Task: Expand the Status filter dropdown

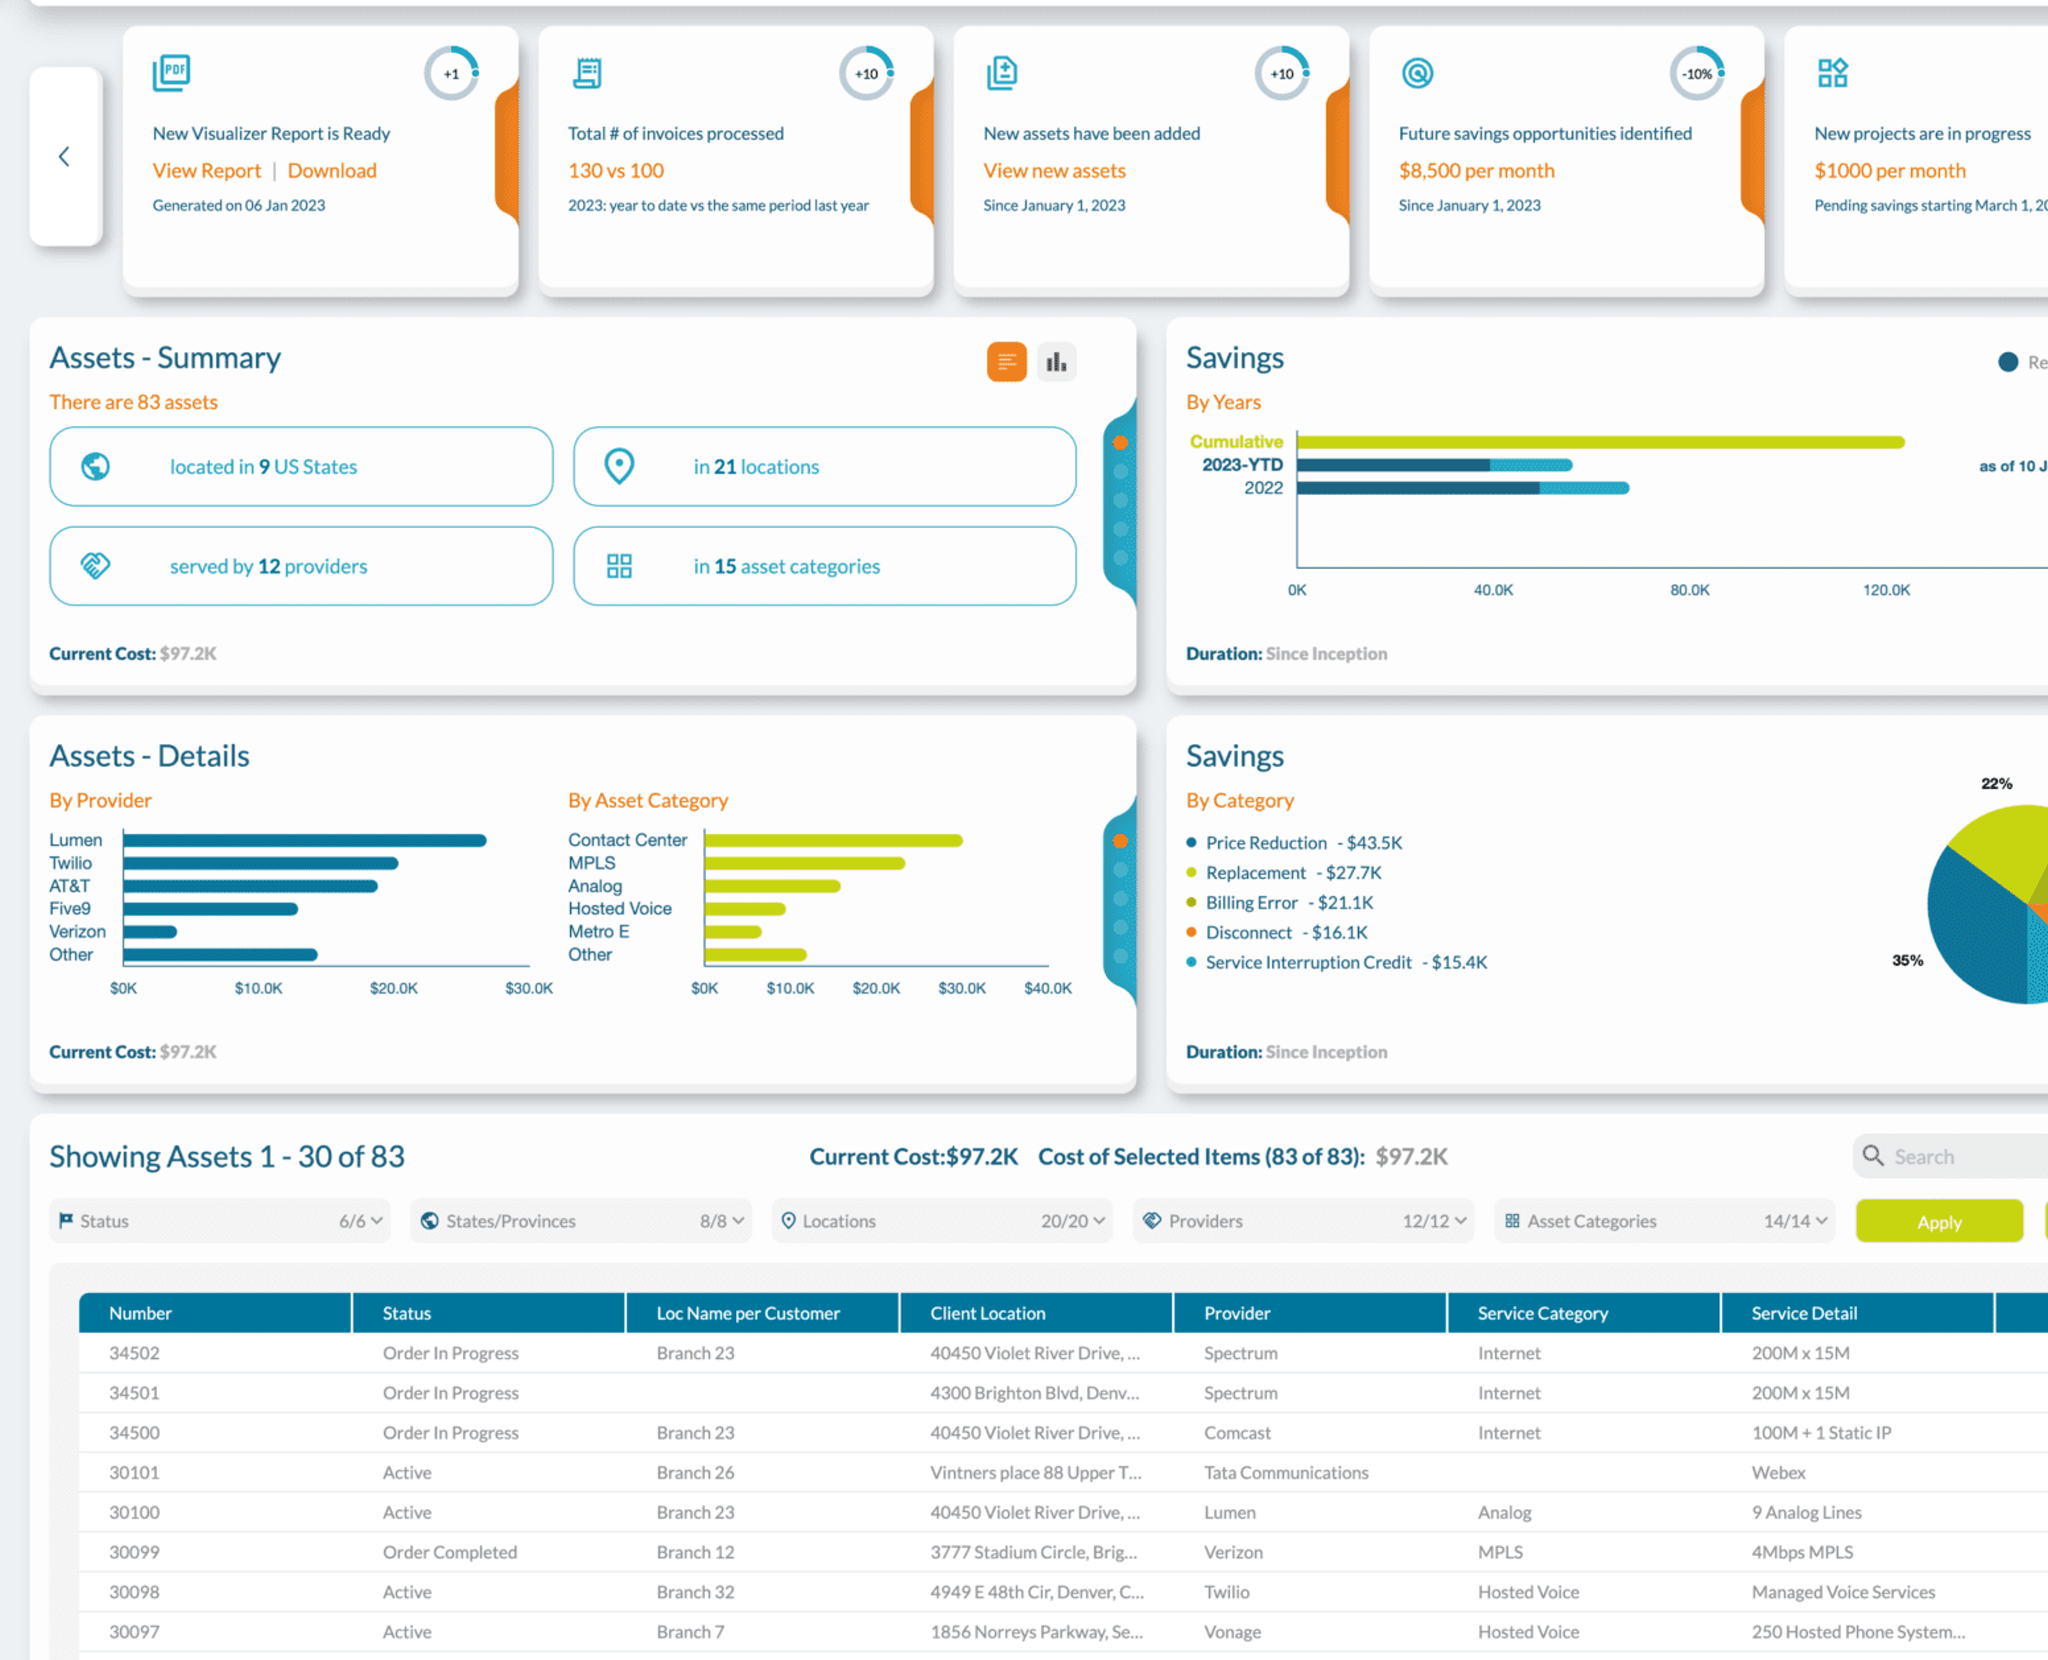Action: 219,1221
